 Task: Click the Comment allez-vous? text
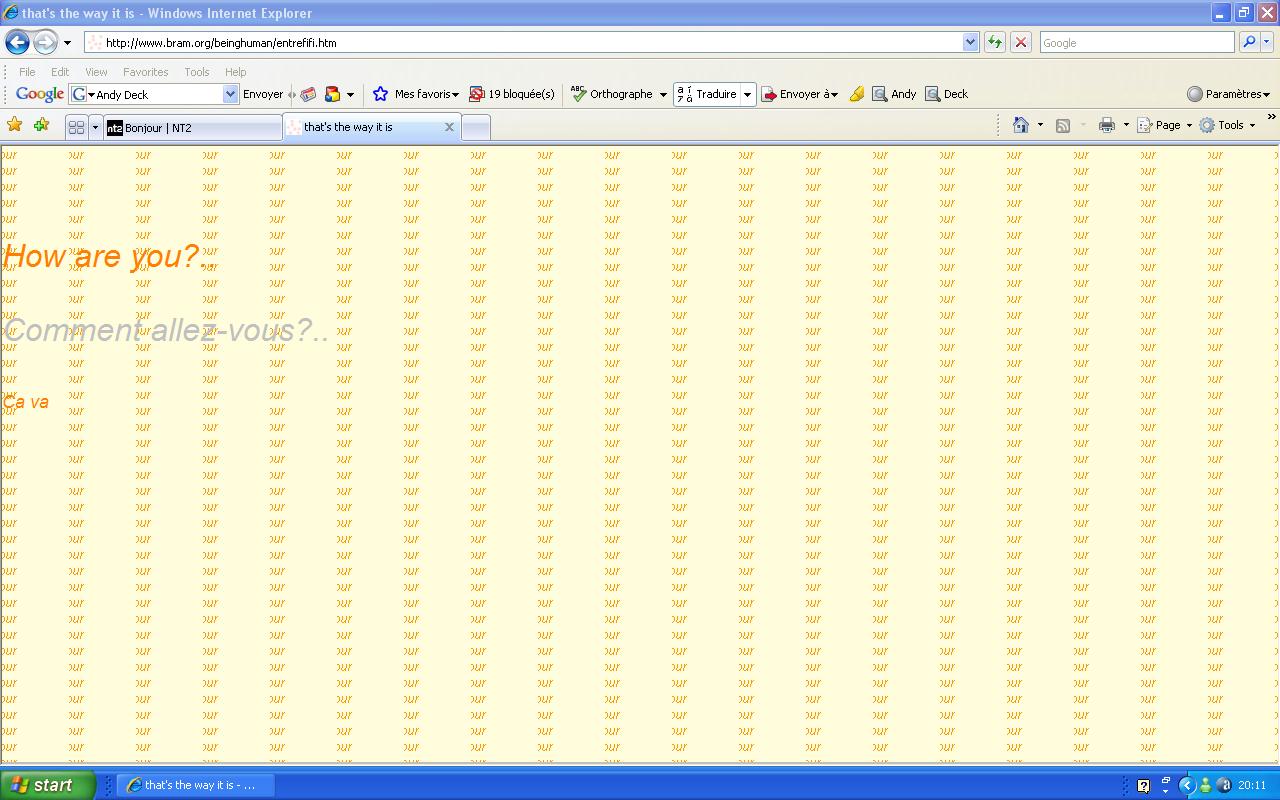(166, 330)
